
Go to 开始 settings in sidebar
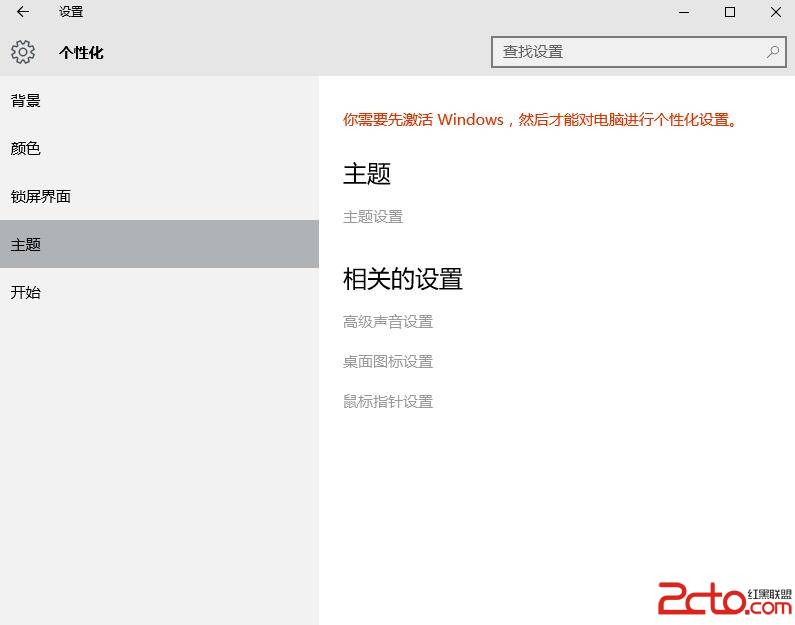click(x=26, y=293)
